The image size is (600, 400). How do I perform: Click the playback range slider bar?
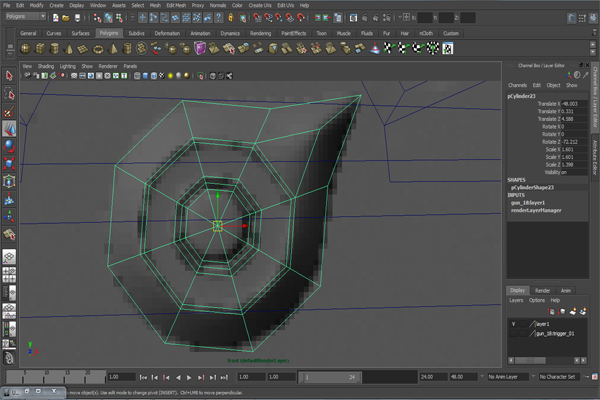coord(332,377)
